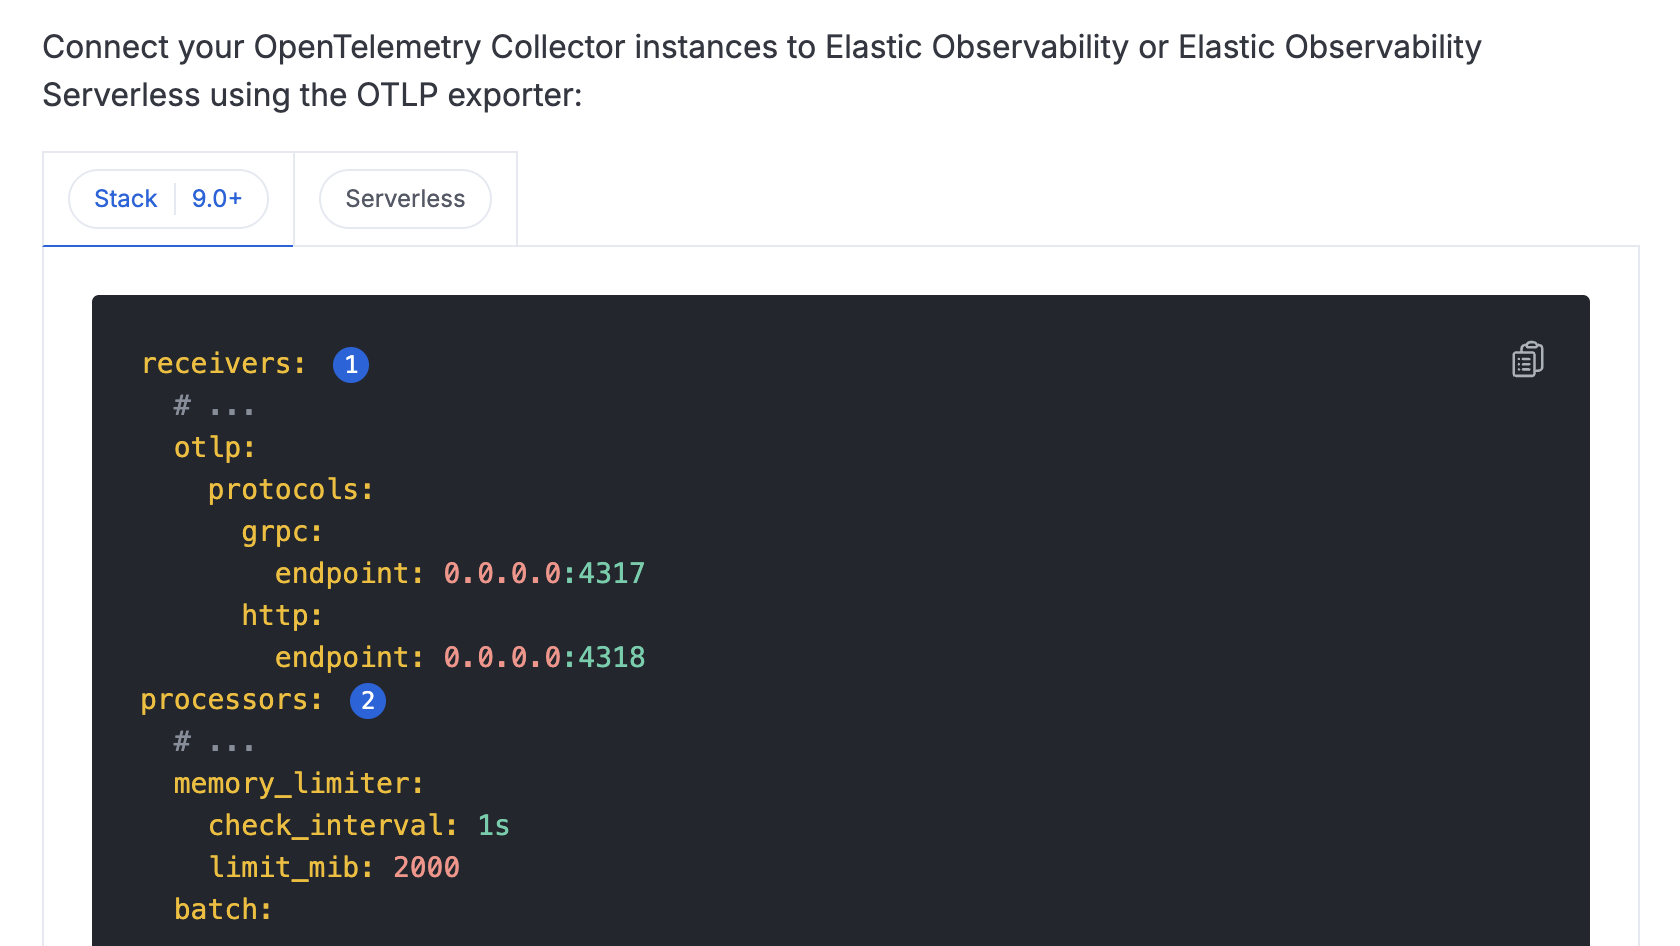Image resolution: width=1680 pixels, height=946 pixels.
Task: Click the 'processors:' key in the code
Action: coord(232,700)
